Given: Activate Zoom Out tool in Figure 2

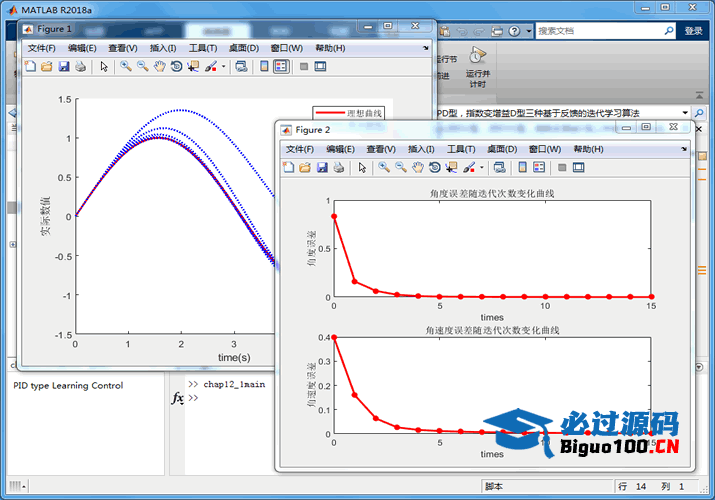Looking at the screenshot, I should [401, 168].
